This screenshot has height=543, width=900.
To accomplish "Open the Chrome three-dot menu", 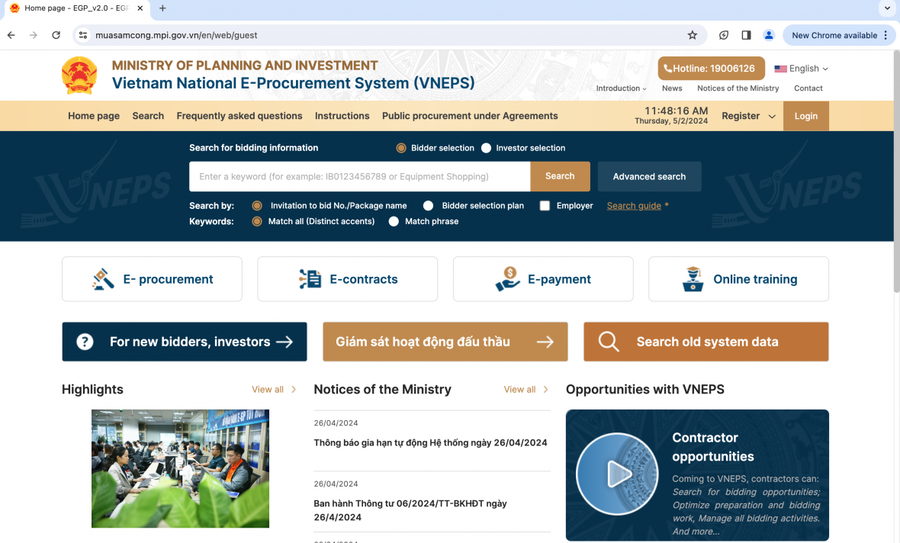I will pyautogui.click(x=886, y=35).
